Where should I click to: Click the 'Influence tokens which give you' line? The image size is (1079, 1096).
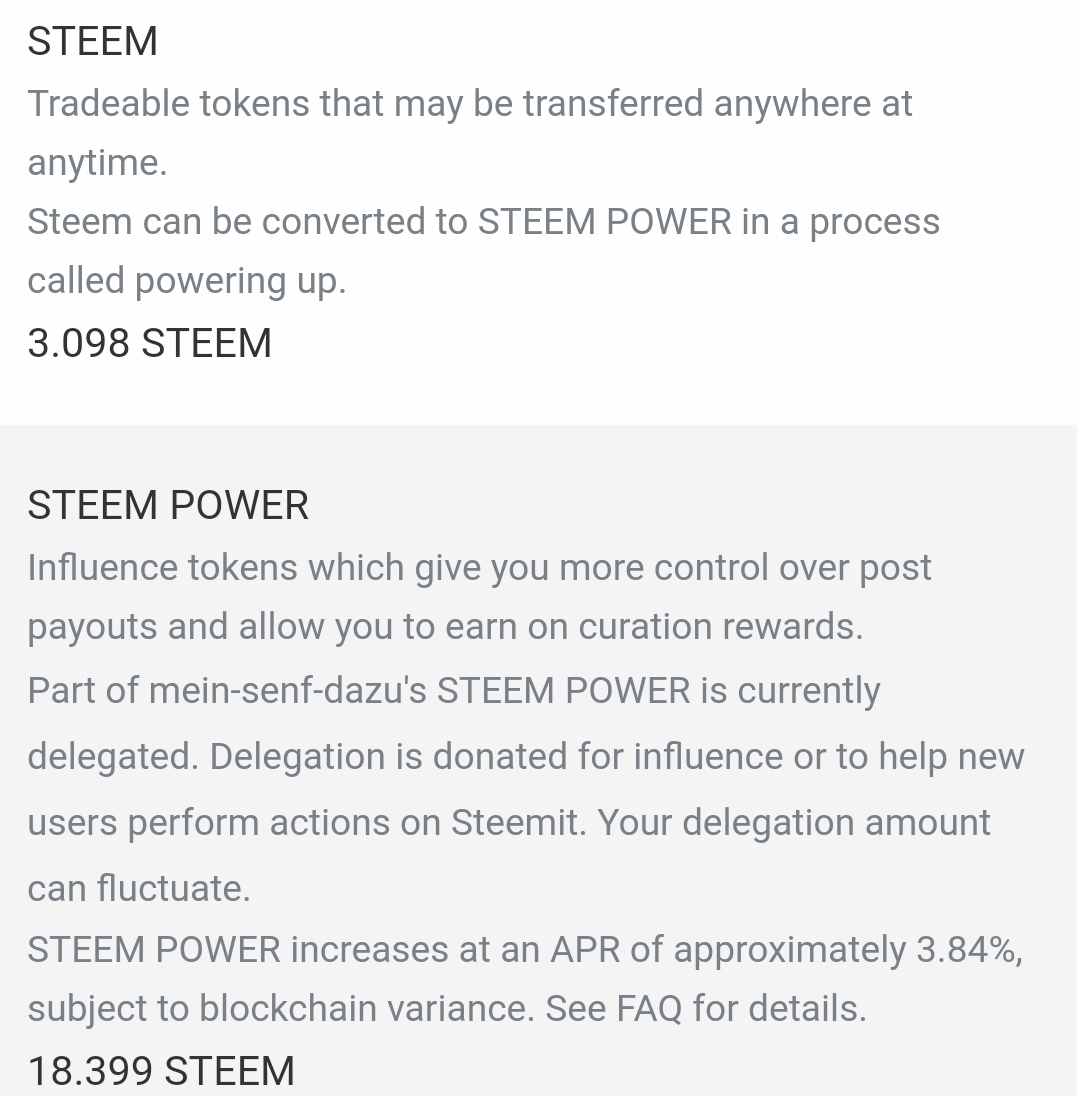point(479,568)
